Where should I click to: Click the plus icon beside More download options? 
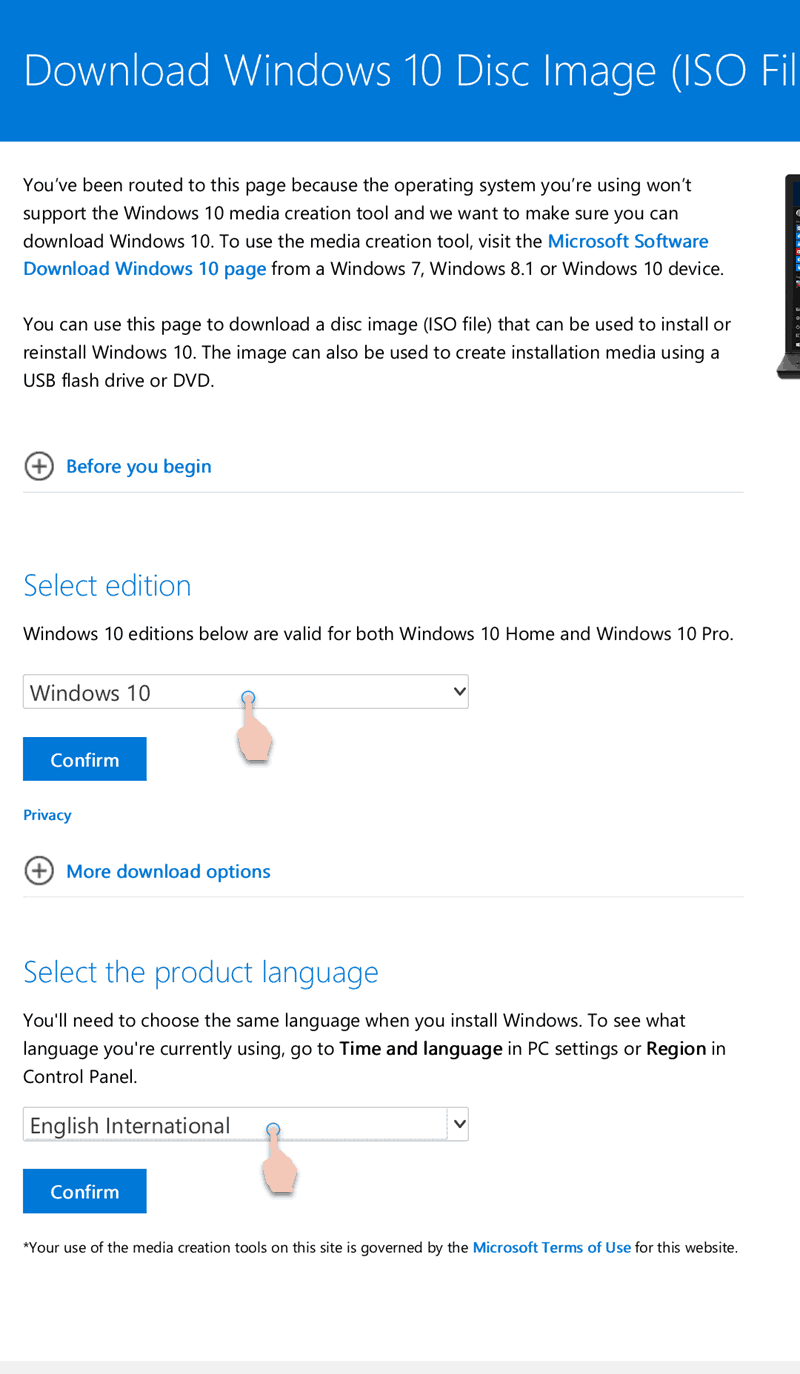click(x=39, y=871)
